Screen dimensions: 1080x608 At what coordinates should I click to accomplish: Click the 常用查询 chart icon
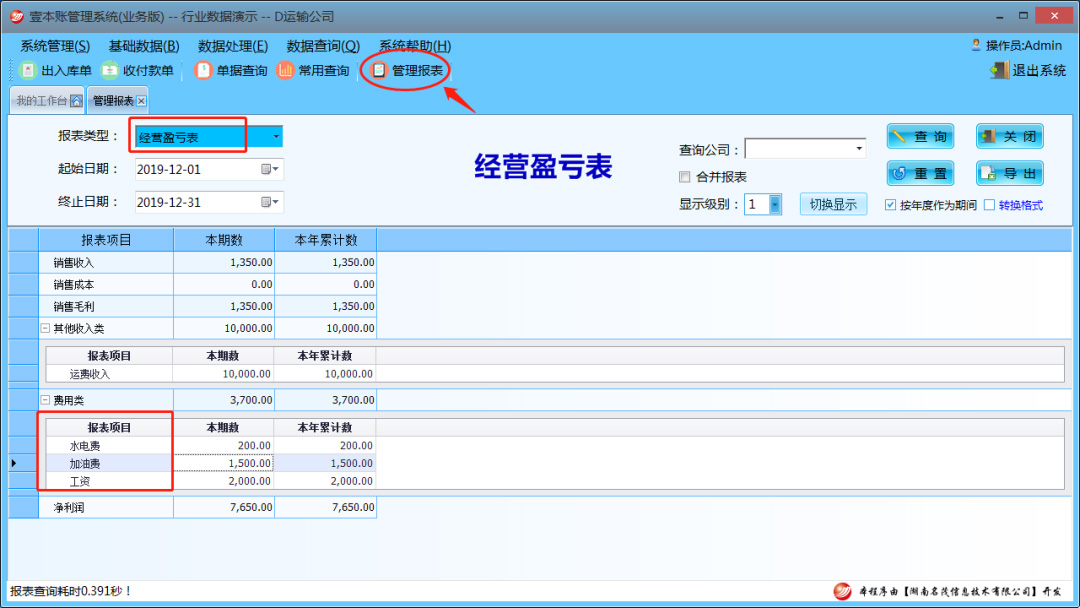pyautogui.click(x=286, y=70)
